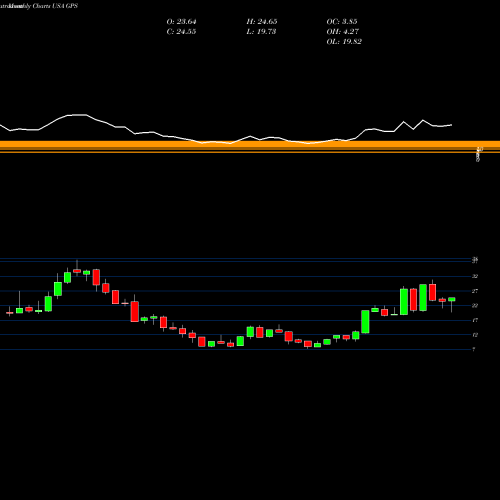Click the price axis label '32'
This screenshot has width=500, height=500.
tap(475, 276)
